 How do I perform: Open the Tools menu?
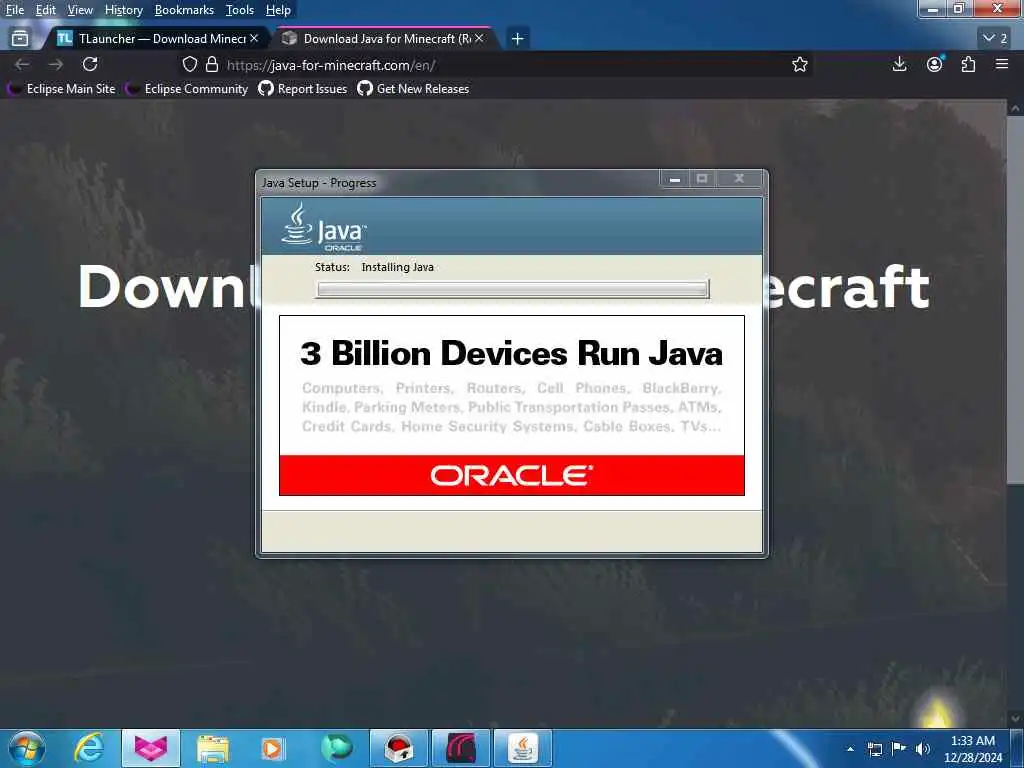[239, 10]
